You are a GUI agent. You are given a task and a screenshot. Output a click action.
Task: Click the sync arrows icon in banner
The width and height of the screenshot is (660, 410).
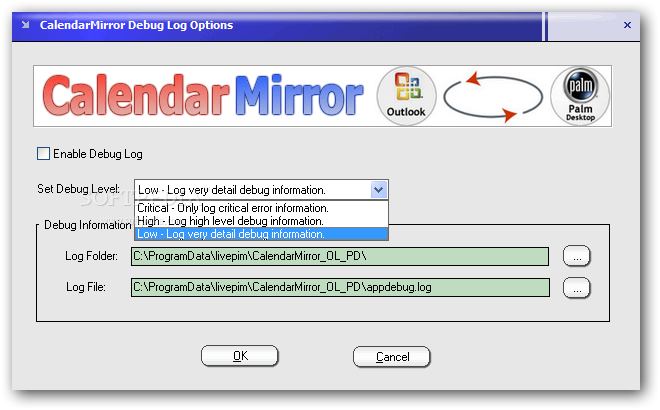click(x=493, y=97)
